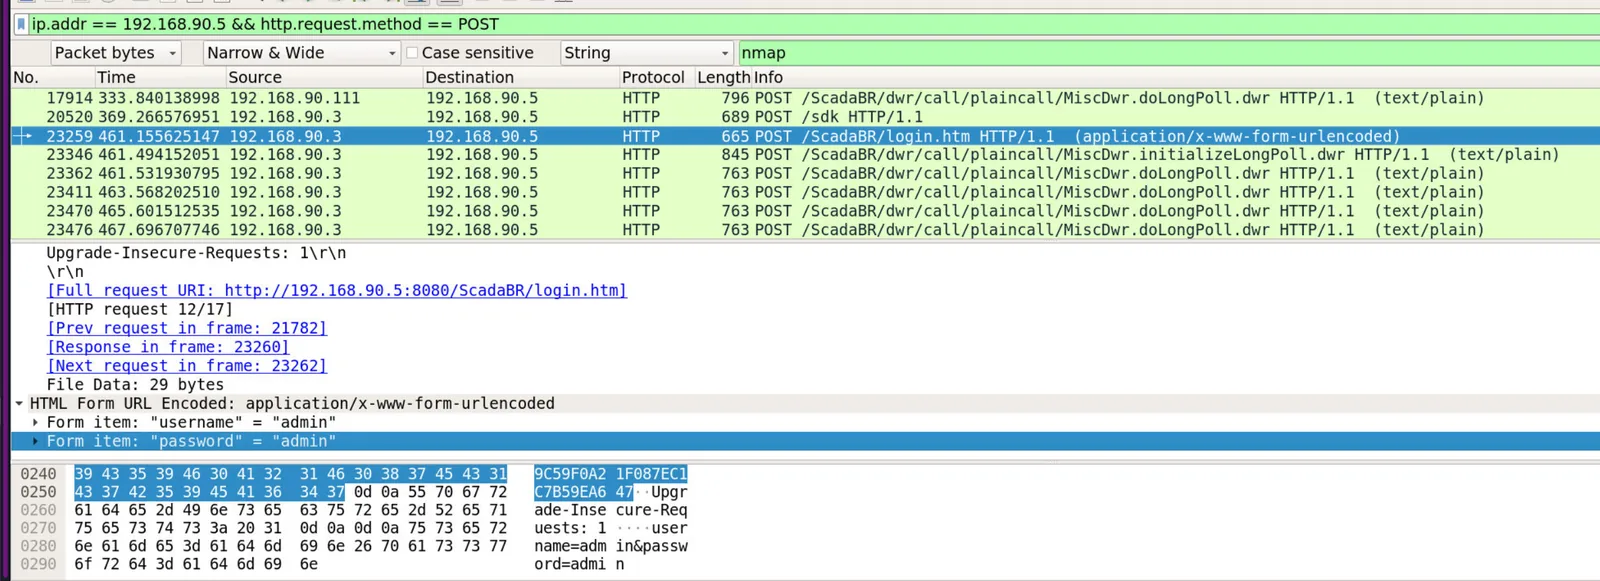The width and height of the screenshot is (1600, 581).
Task: Select packet number 23362
Action: click(69, 173)
